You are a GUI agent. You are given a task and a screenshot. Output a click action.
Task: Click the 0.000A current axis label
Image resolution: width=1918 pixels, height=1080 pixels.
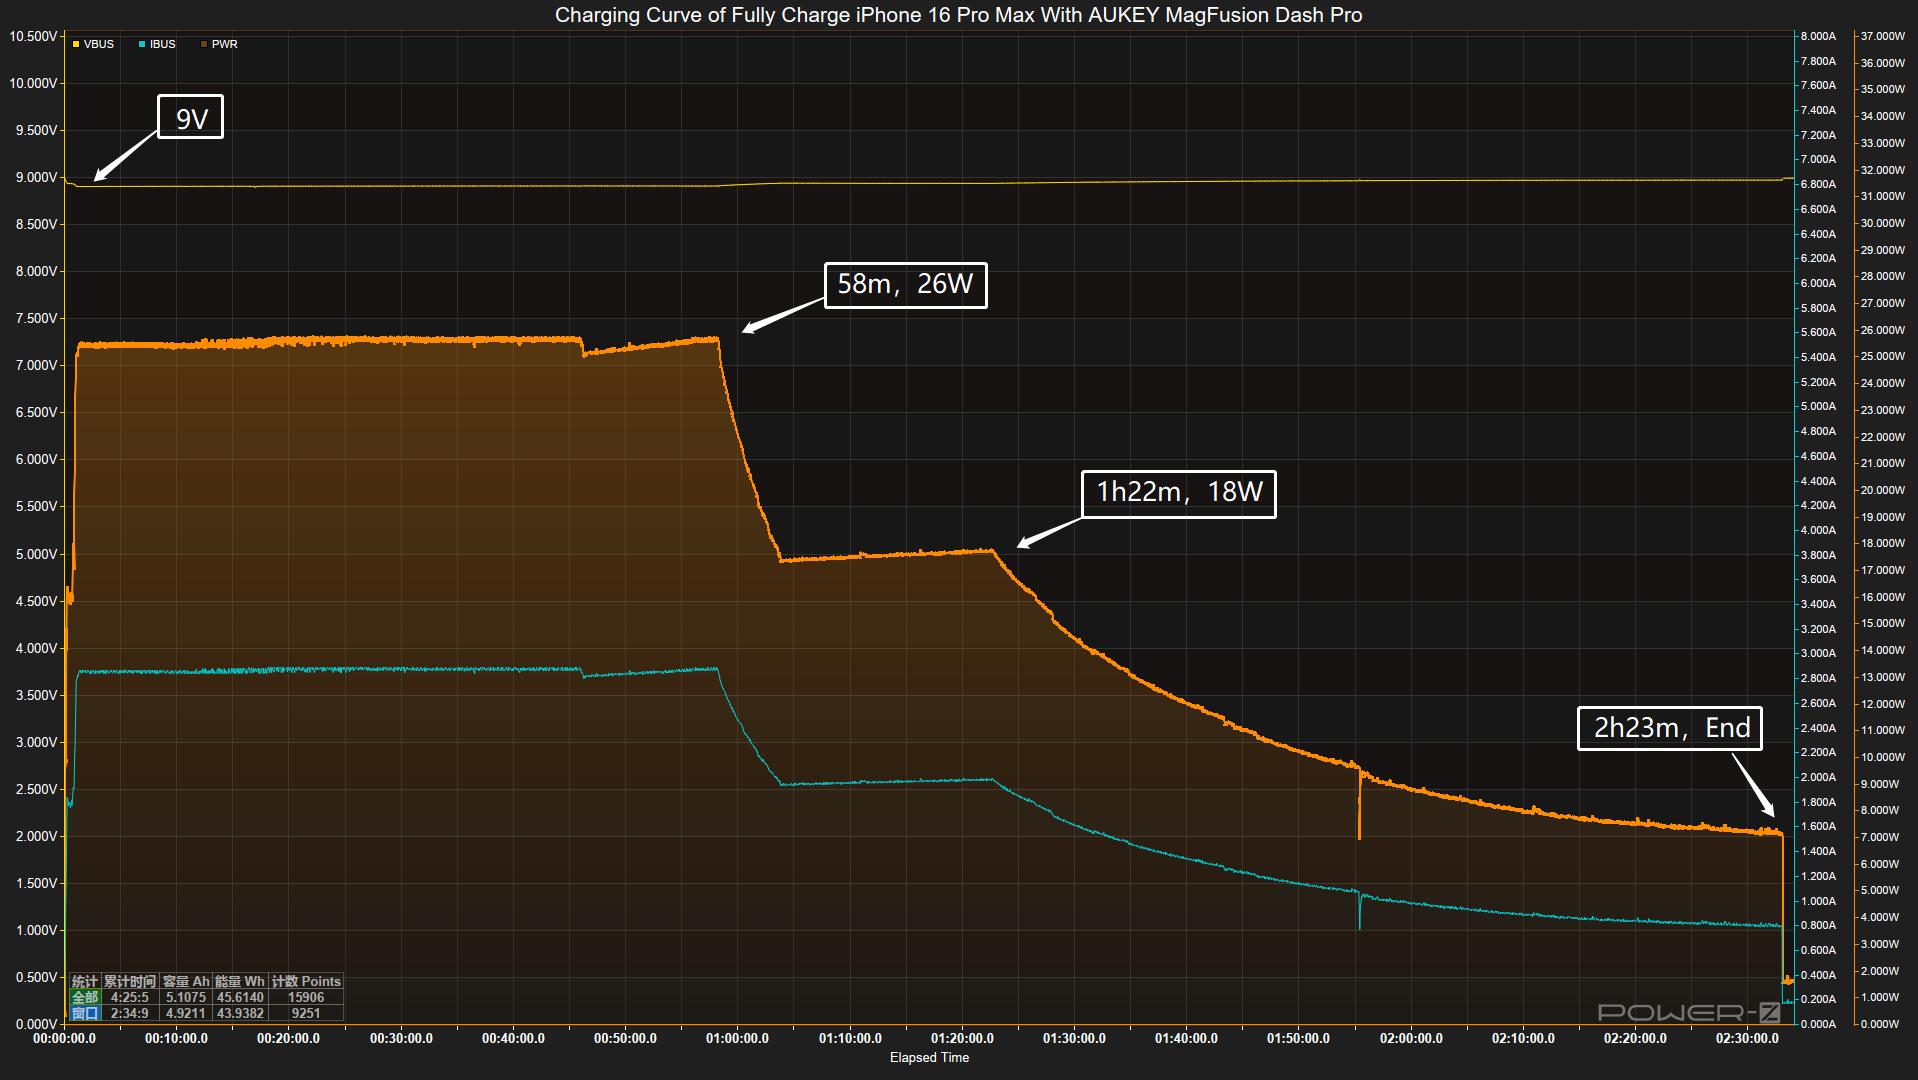(x=1818, y=1024)
